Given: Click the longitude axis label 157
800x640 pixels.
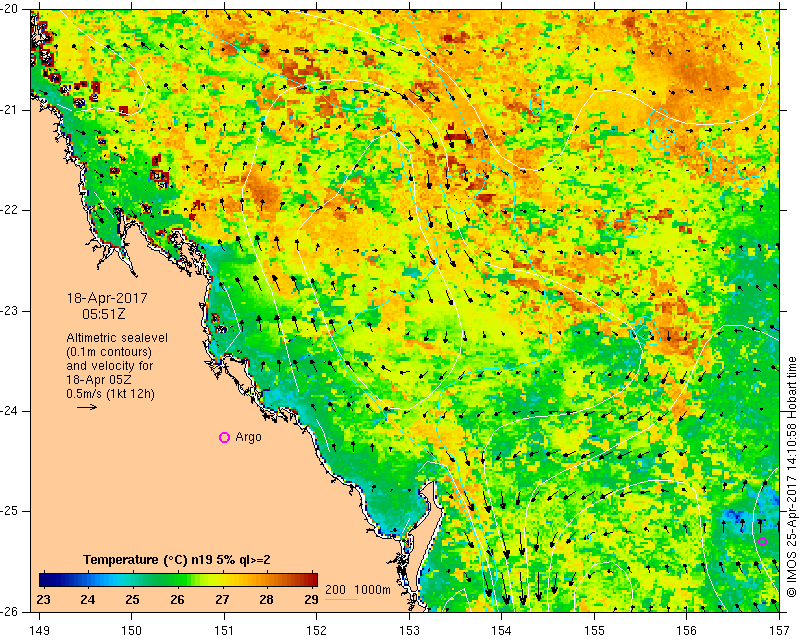Looking at the screenshot, I should [x=779, y=631].
